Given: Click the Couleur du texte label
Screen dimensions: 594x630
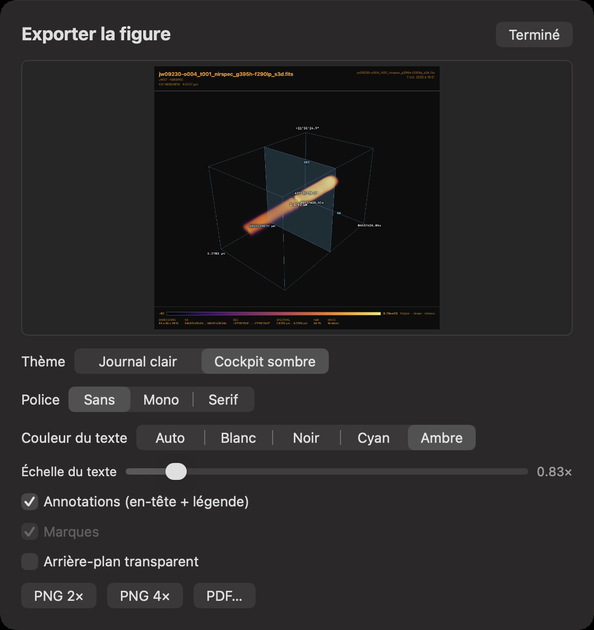Looking at the screenshot, I should point(74,438).
